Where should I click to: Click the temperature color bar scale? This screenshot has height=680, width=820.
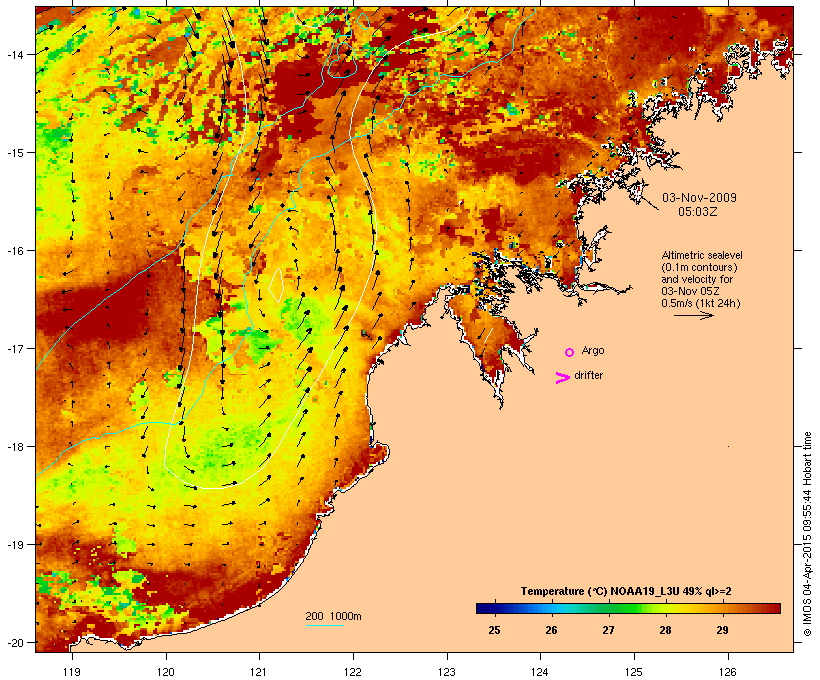point(628,608)
